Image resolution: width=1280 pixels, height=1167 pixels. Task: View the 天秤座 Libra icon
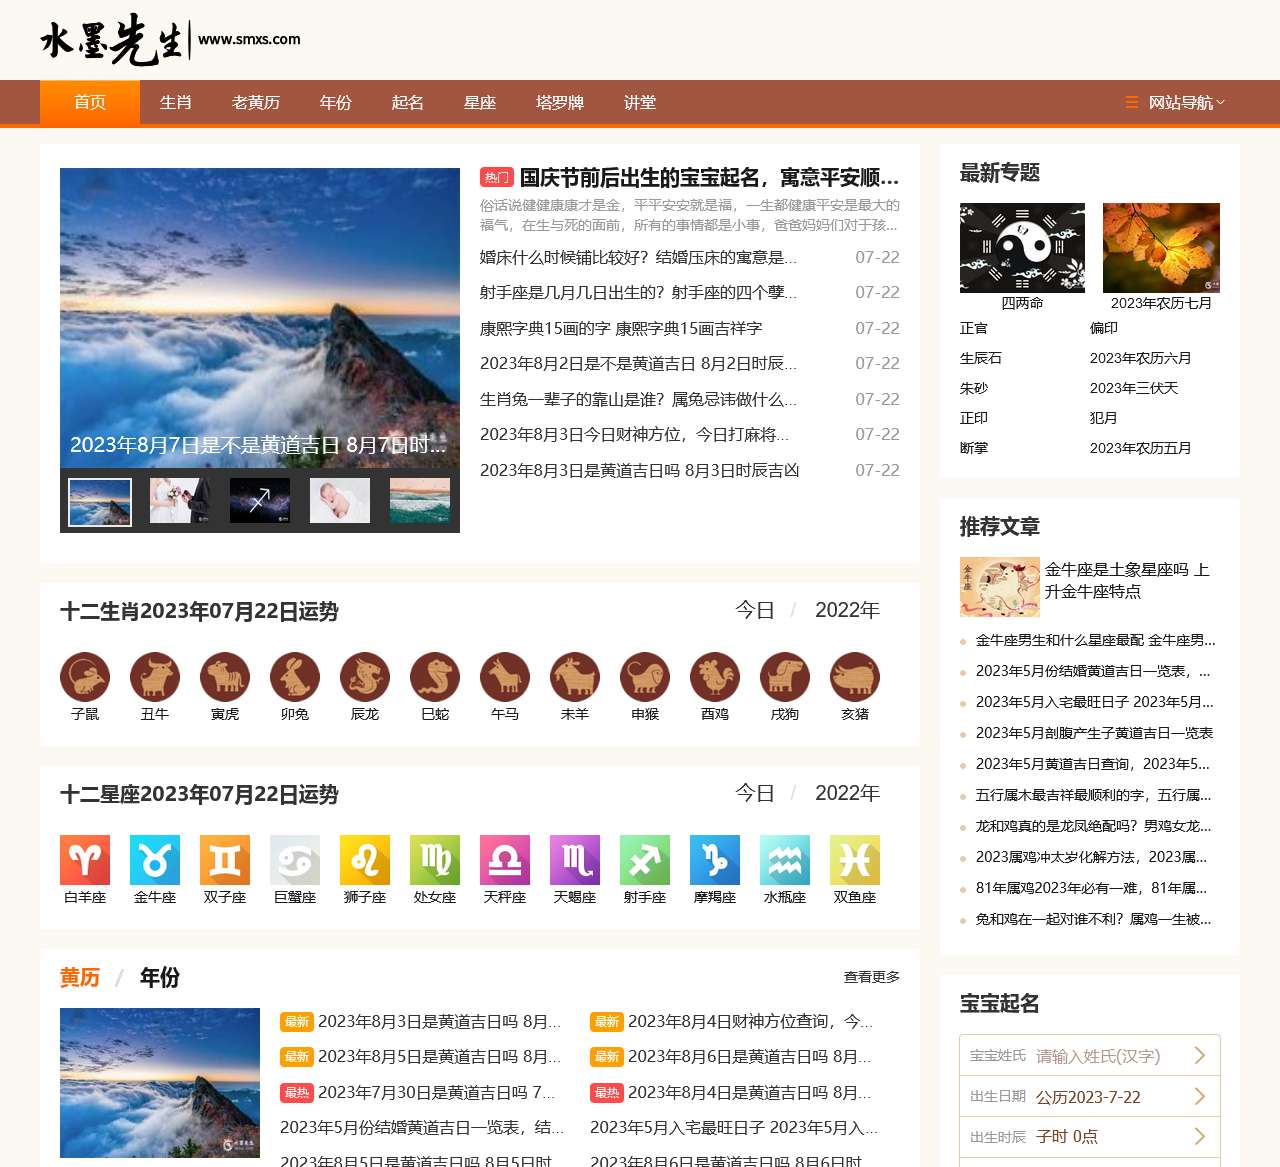[x=505, y=860]
